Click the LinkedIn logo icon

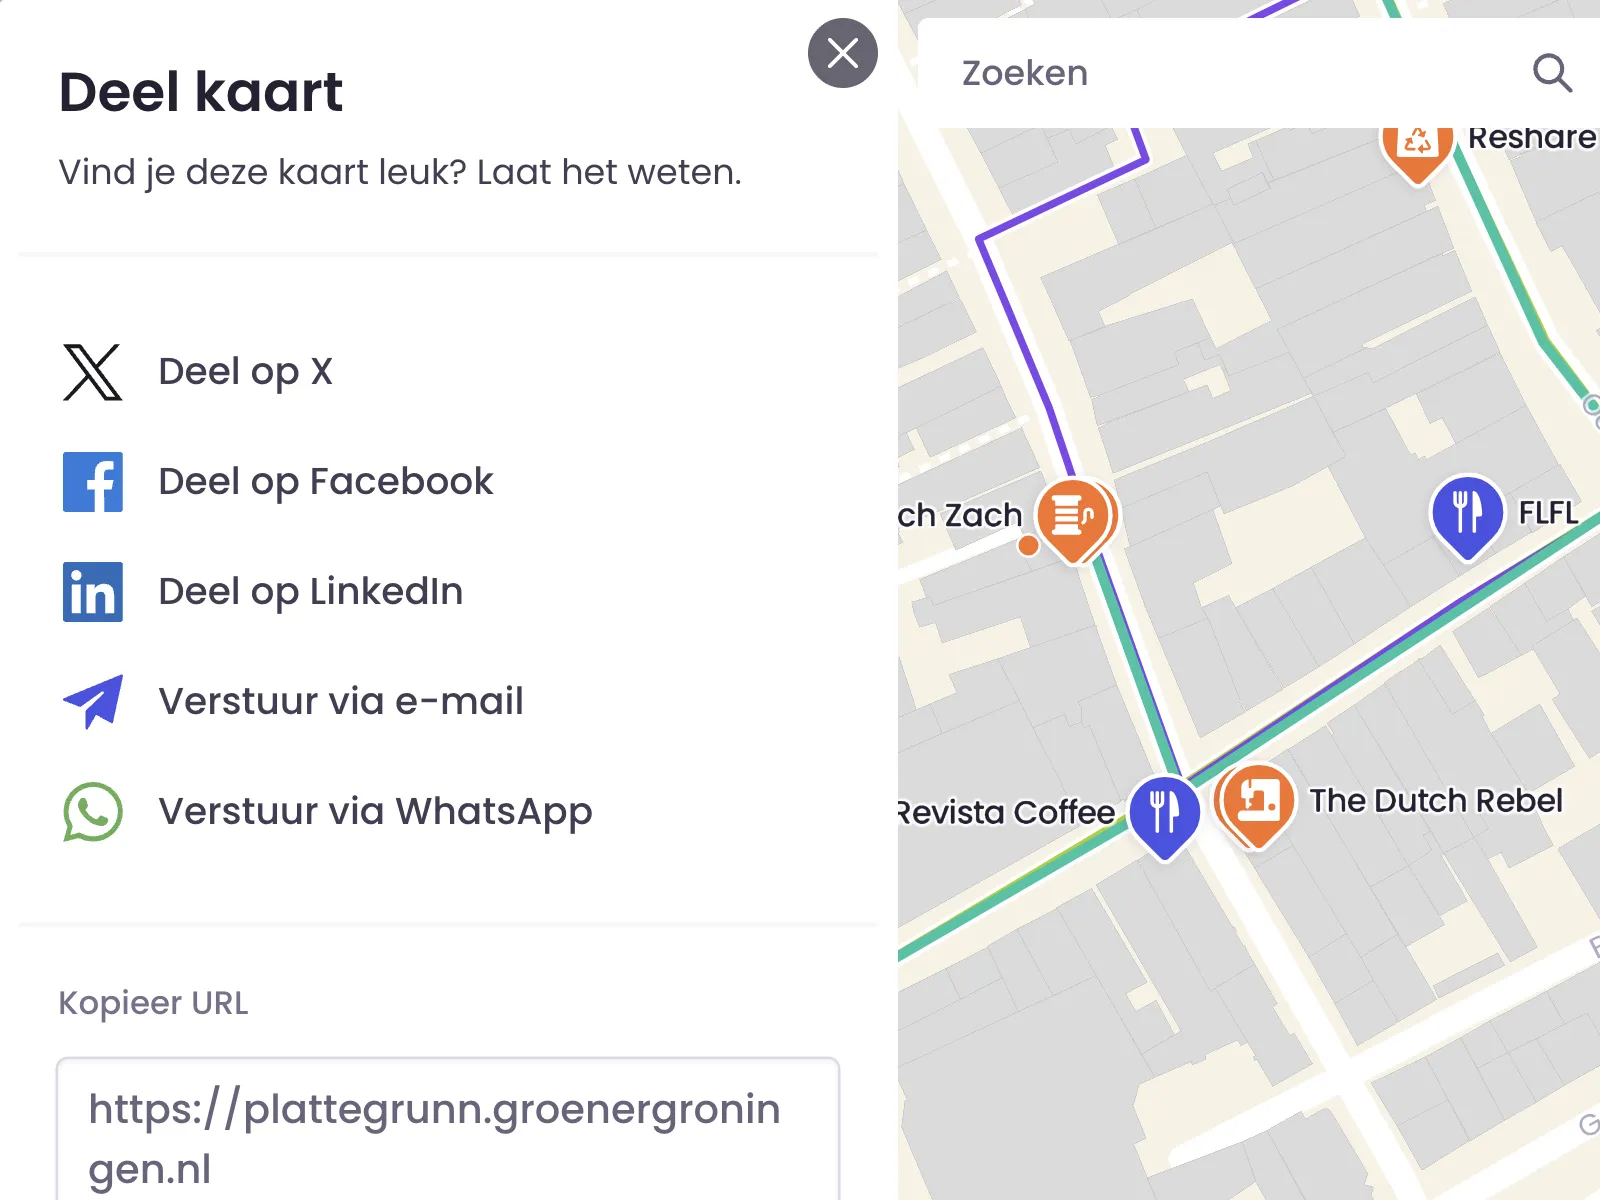pos(92,592)
